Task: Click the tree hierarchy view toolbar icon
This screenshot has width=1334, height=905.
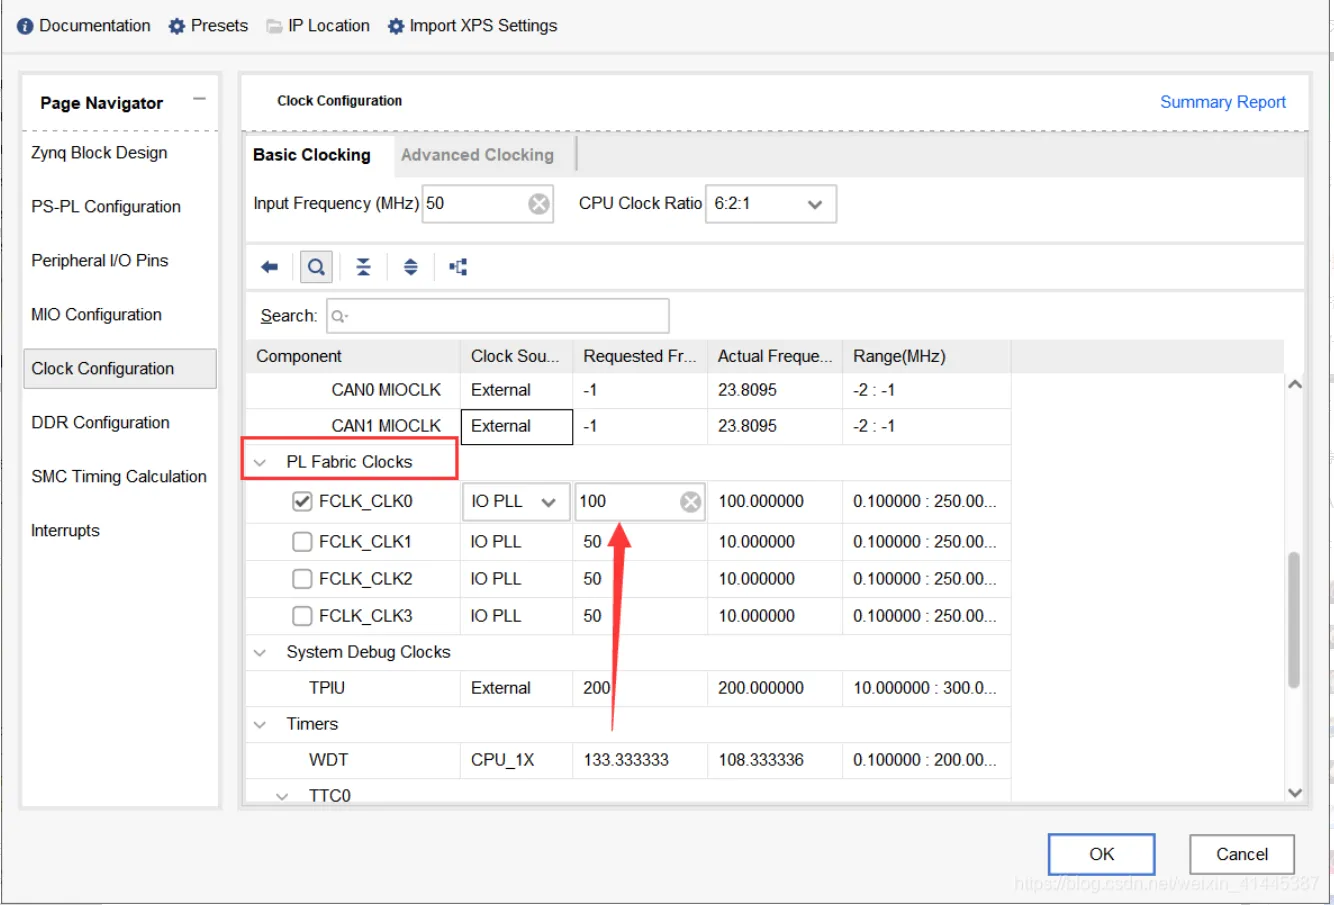Action: (x=458, y=267)
